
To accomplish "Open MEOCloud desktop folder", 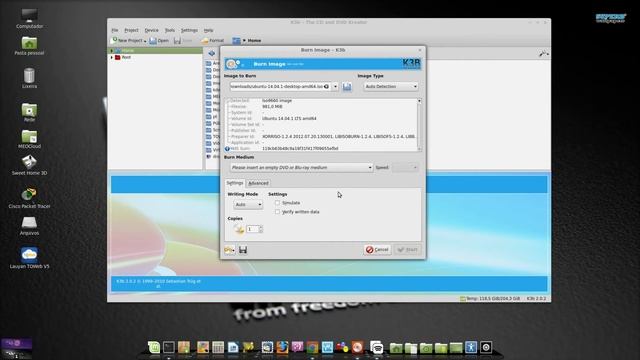I will (x=29, y=139).
